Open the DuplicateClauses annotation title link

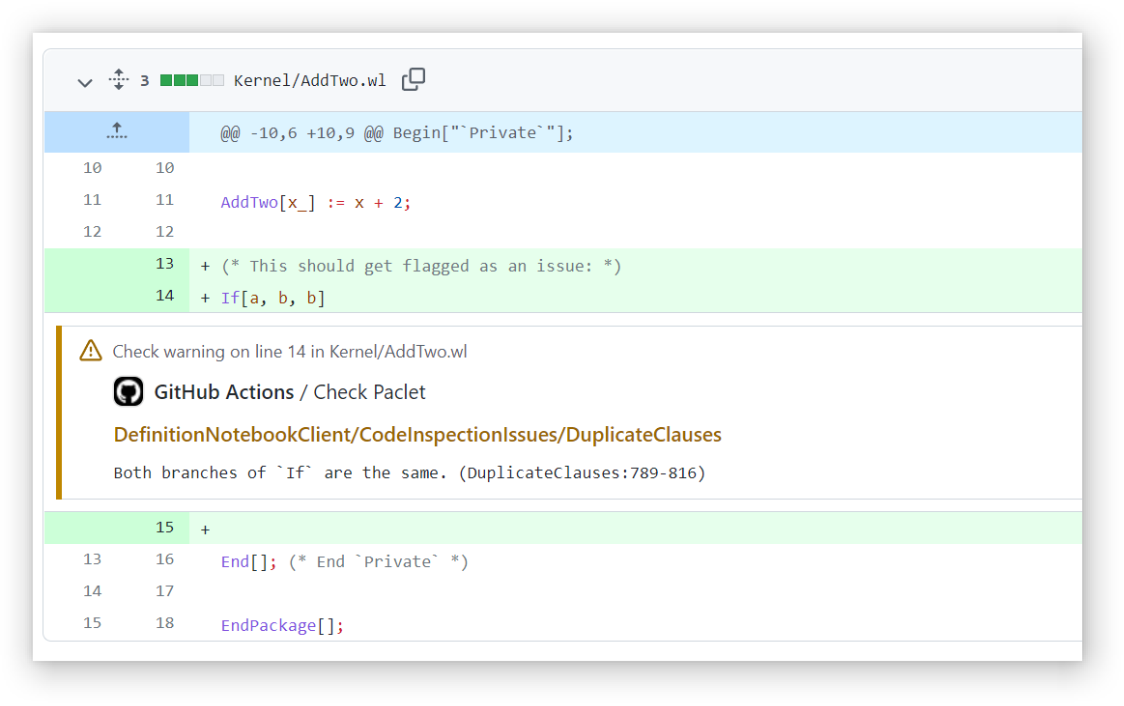coord(417,434)
